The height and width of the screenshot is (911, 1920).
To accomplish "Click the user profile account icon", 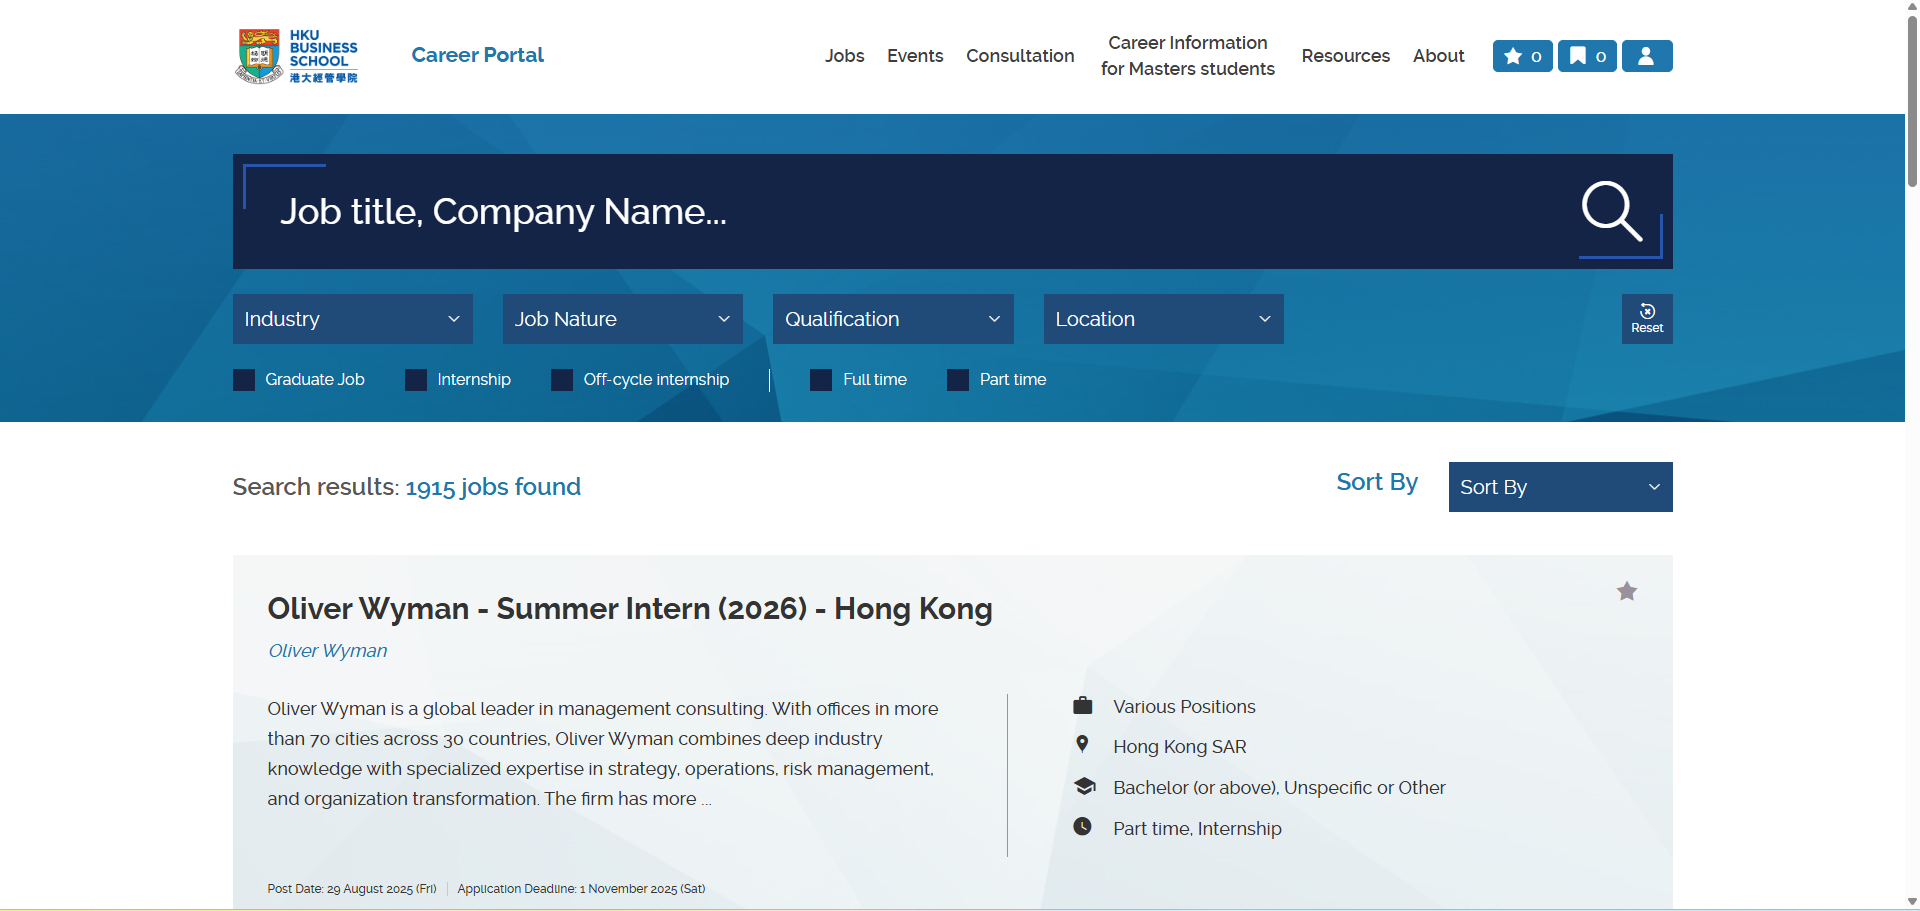I will [x=1646, y=56].
